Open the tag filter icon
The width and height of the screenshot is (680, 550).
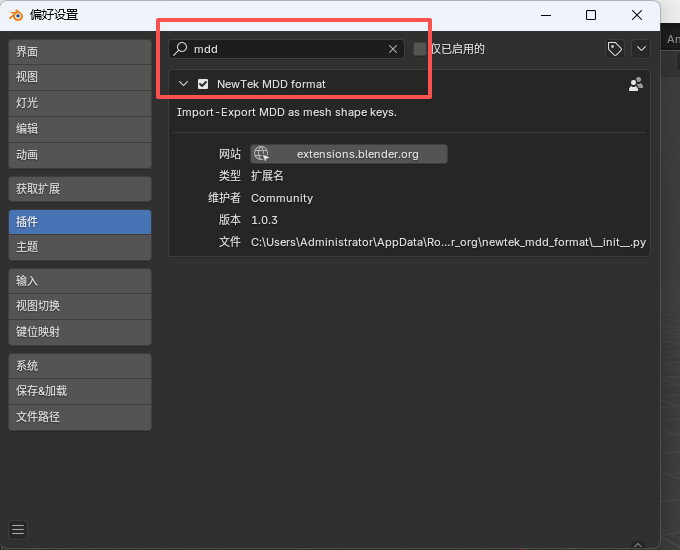click(x=615, y=49)
